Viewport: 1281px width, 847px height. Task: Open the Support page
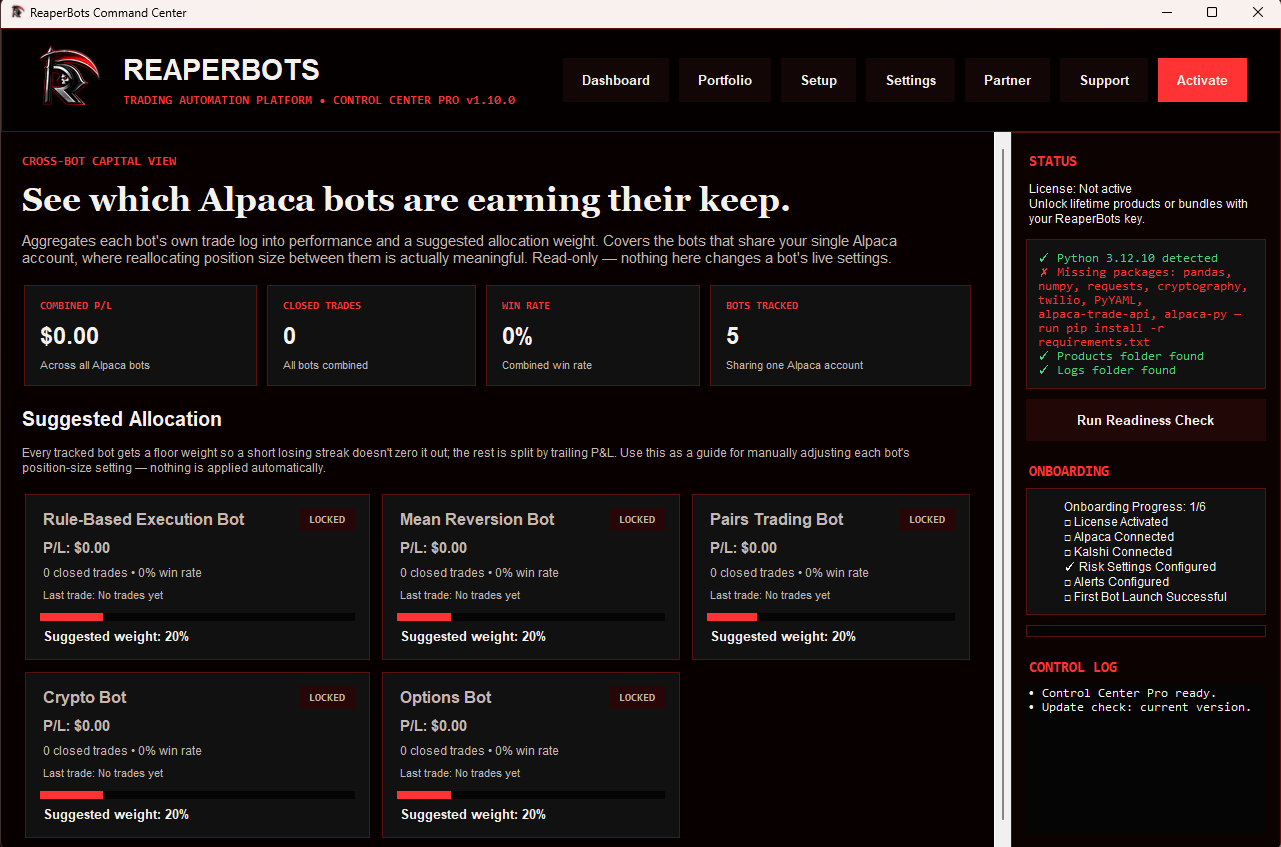(x=1104, y=80)
